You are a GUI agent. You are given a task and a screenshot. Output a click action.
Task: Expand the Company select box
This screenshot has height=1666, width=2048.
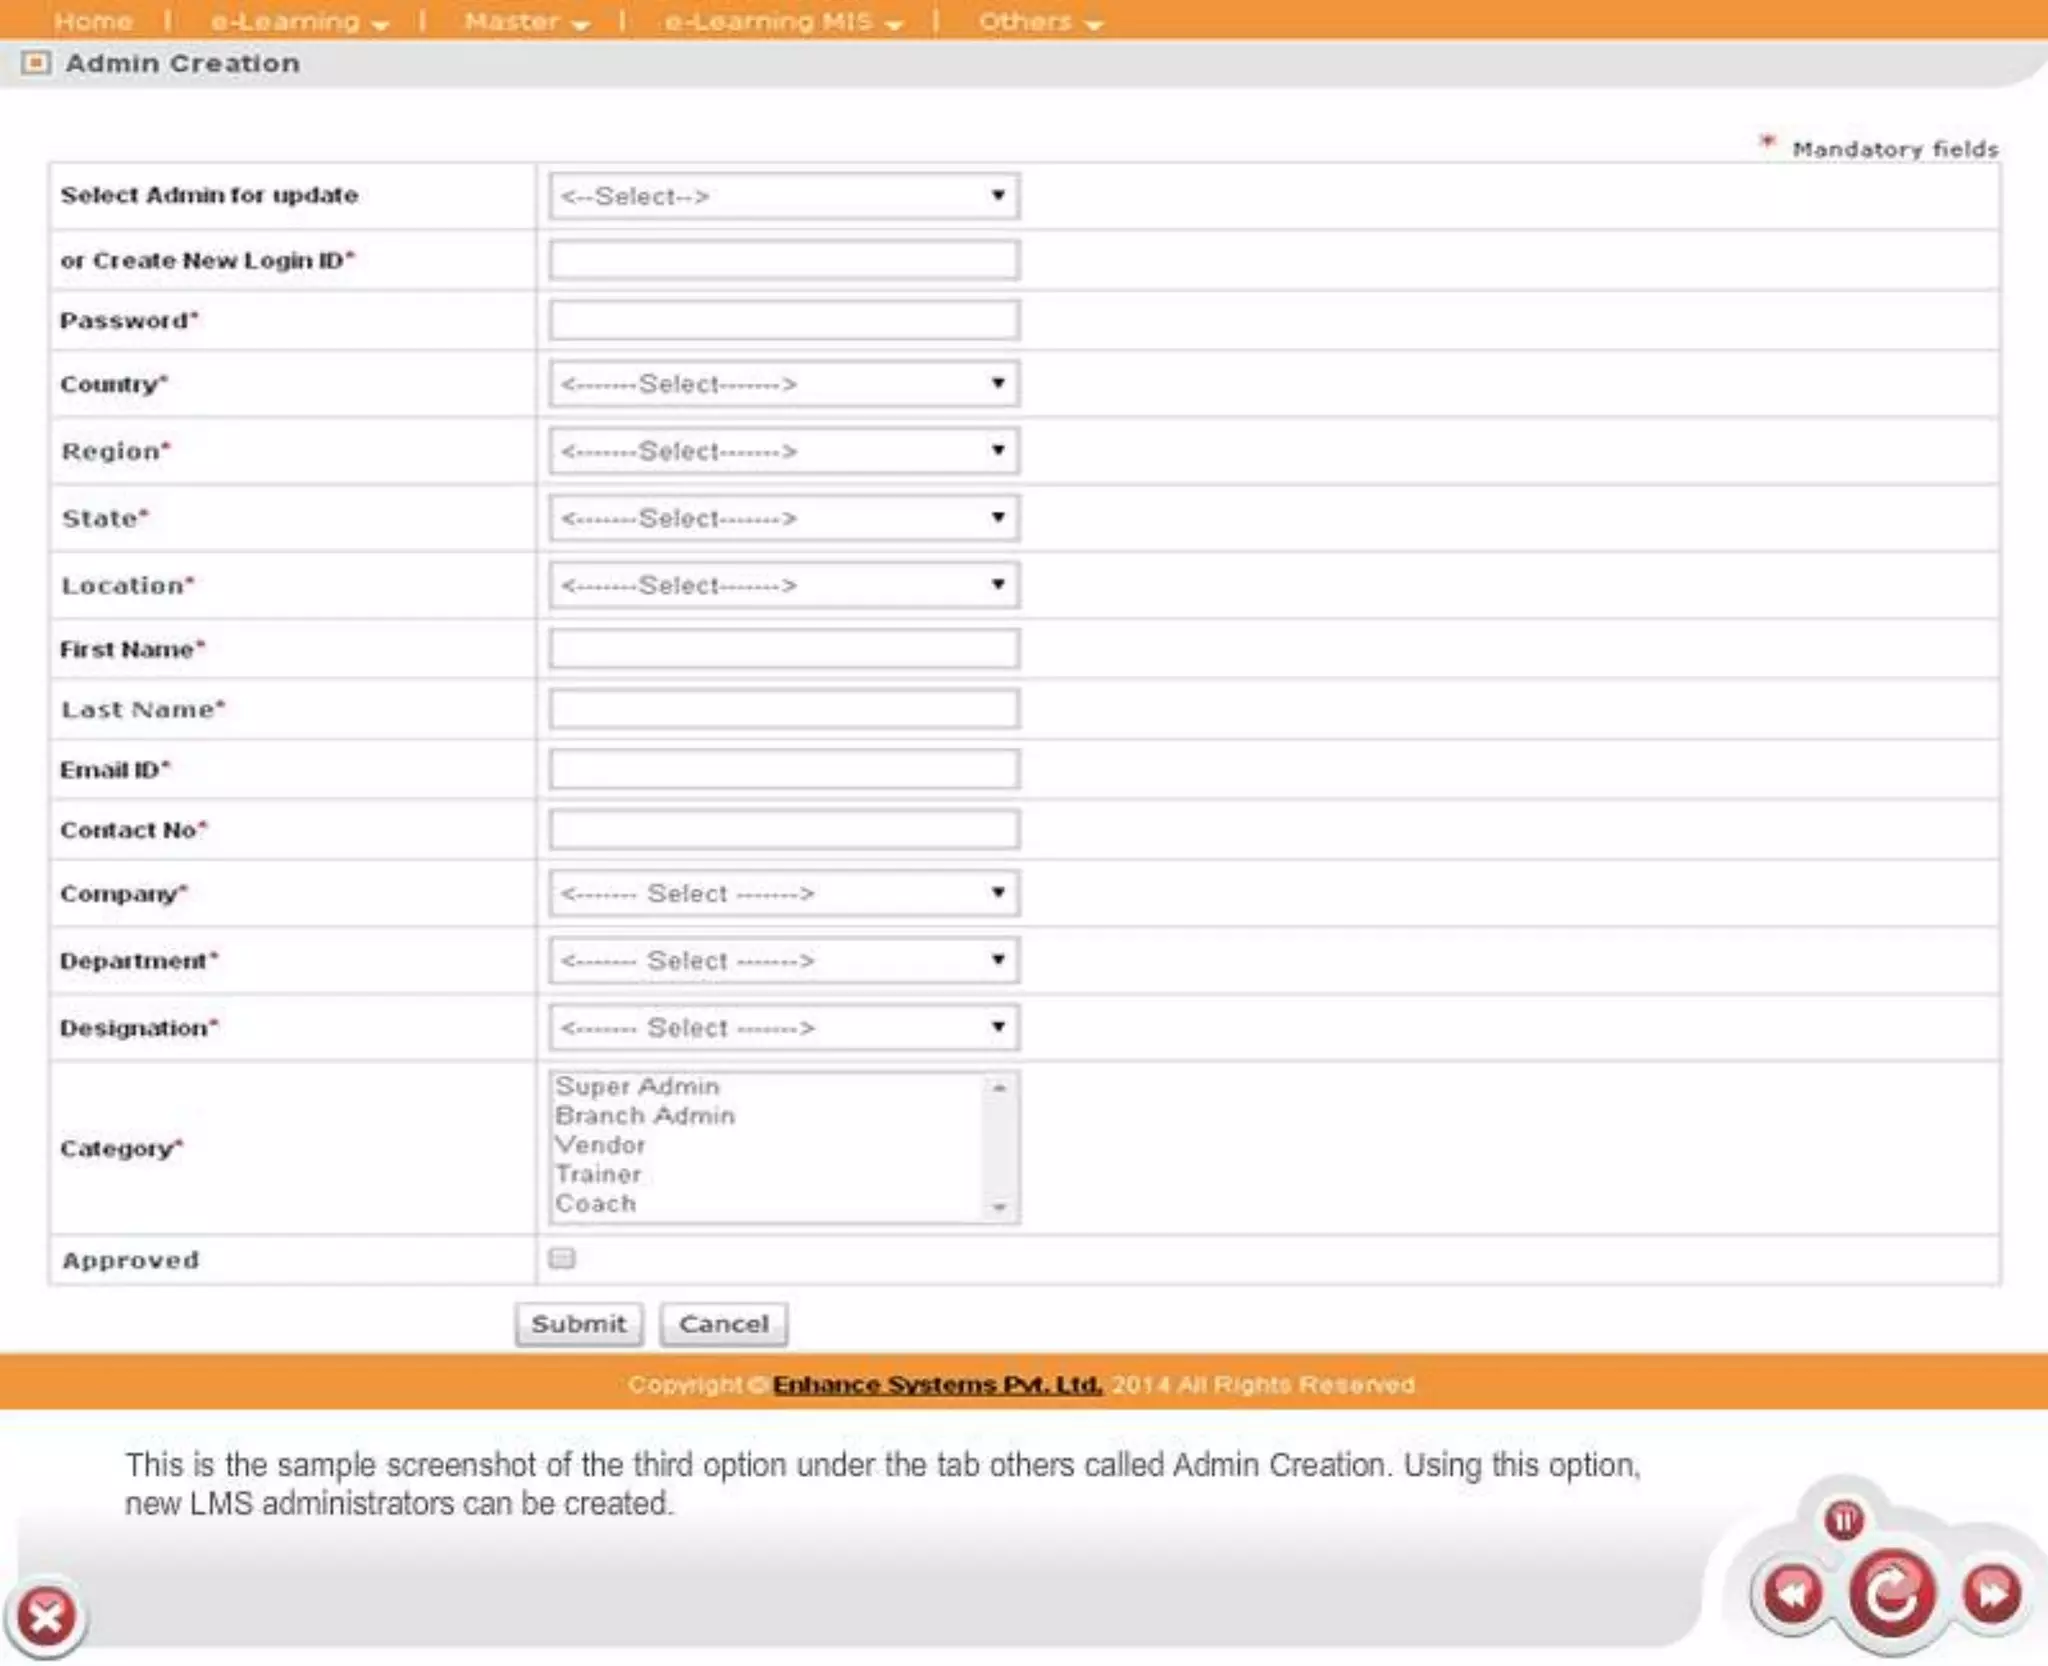(783, 894)
